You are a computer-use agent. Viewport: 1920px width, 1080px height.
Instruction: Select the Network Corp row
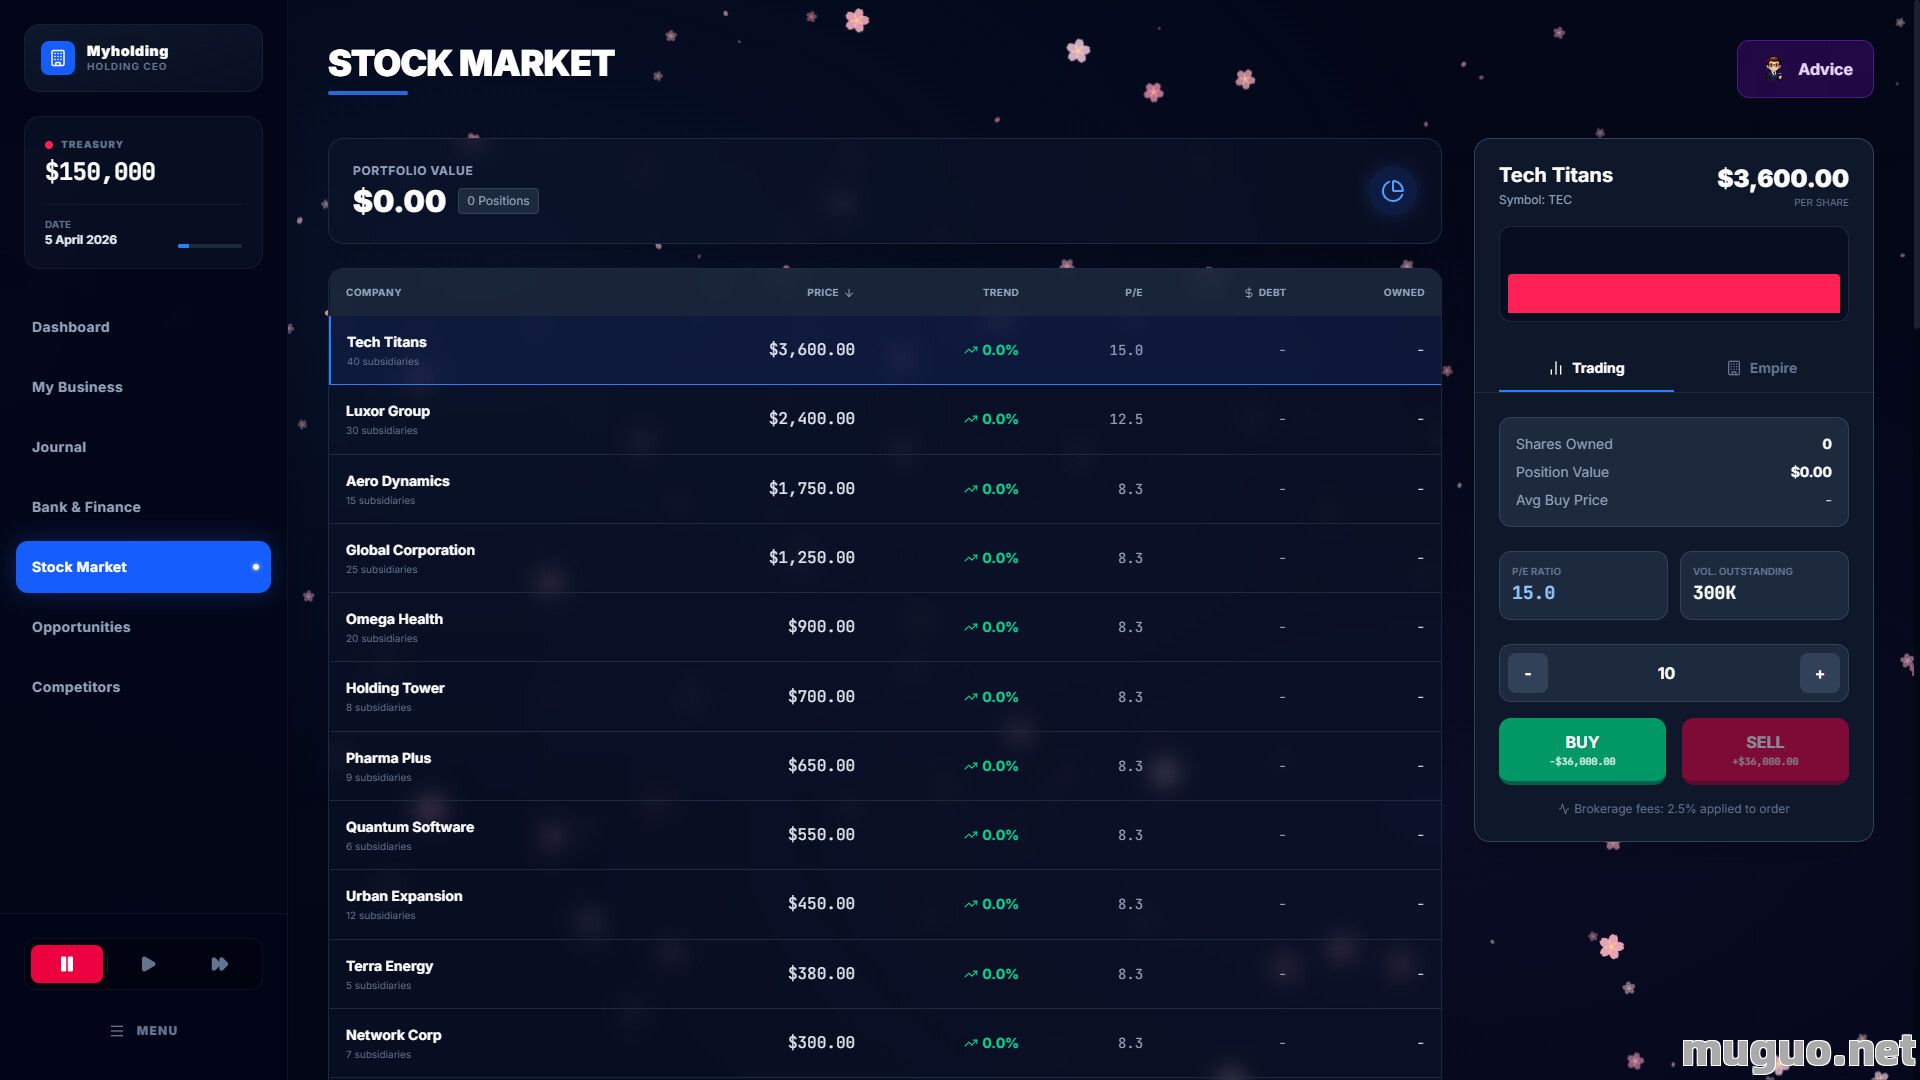coord(885,1043)
